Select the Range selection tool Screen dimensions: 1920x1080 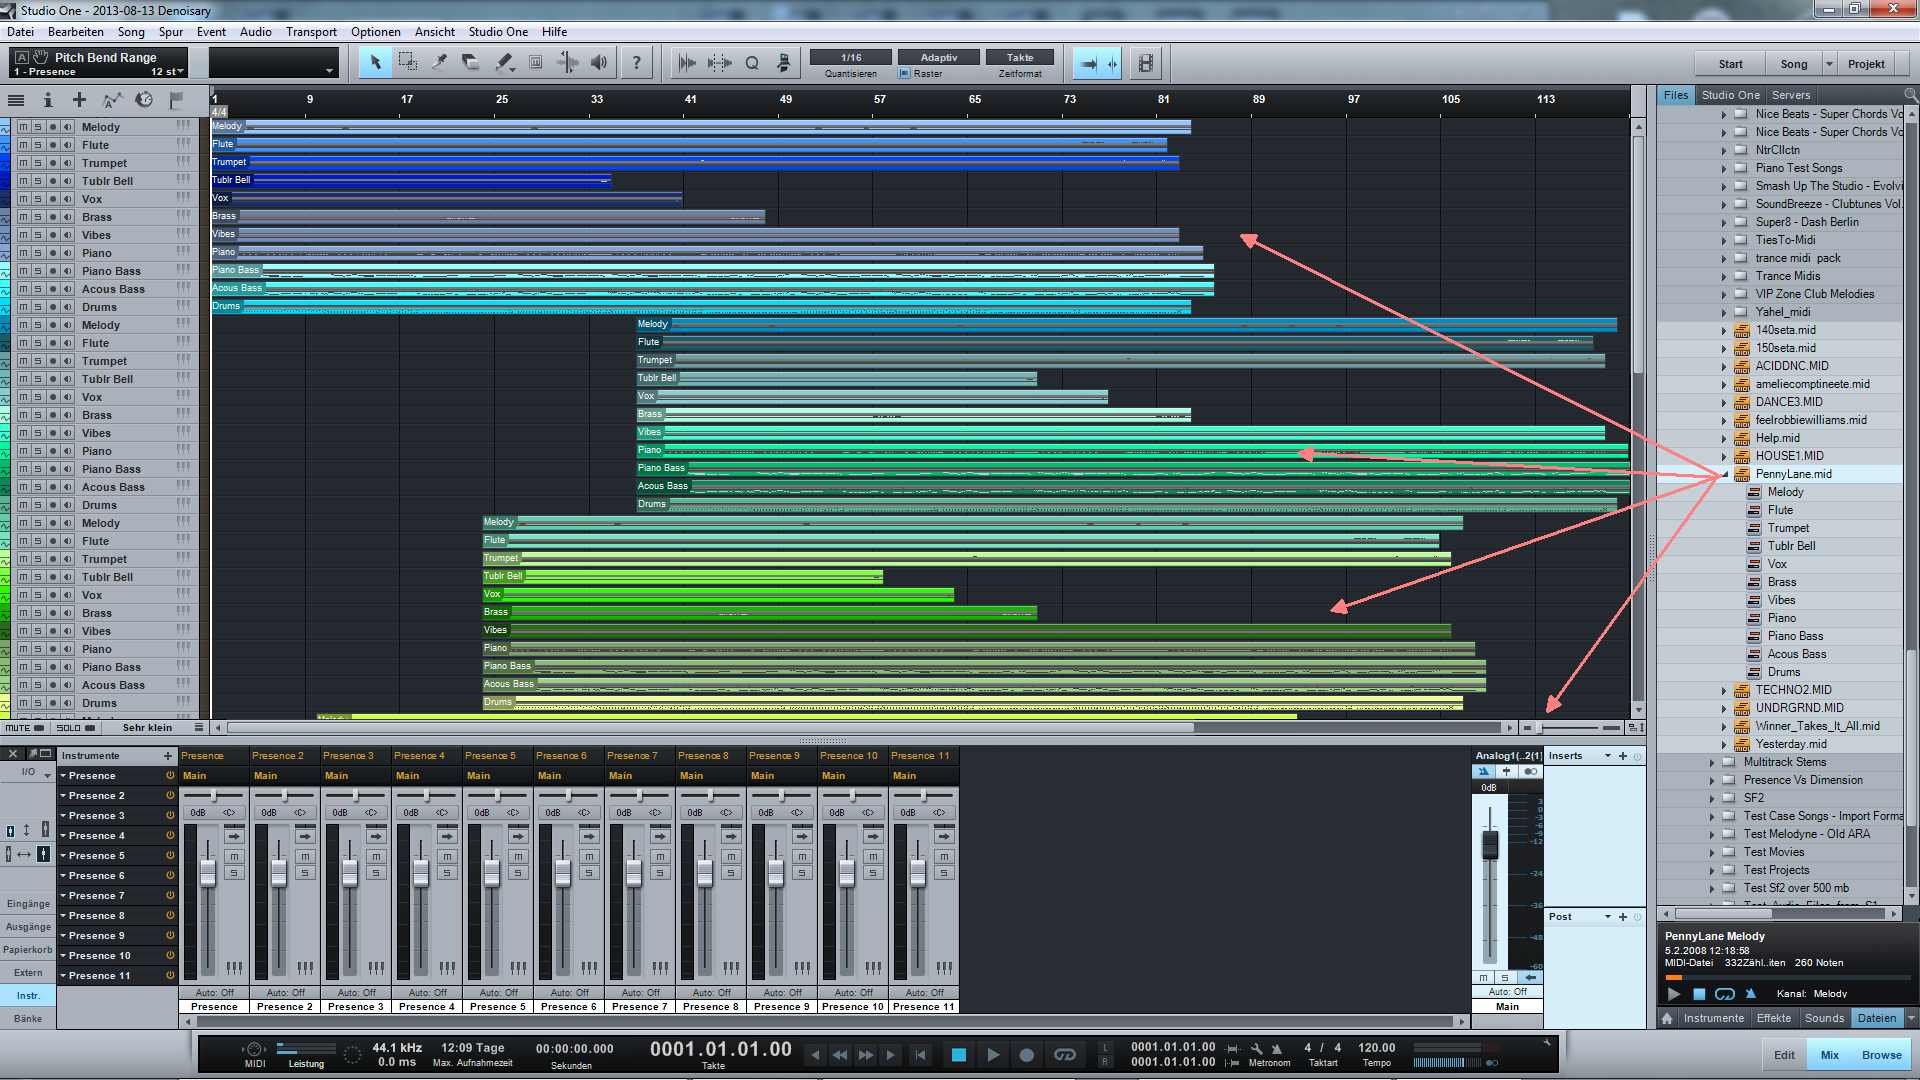coord(407,63)
